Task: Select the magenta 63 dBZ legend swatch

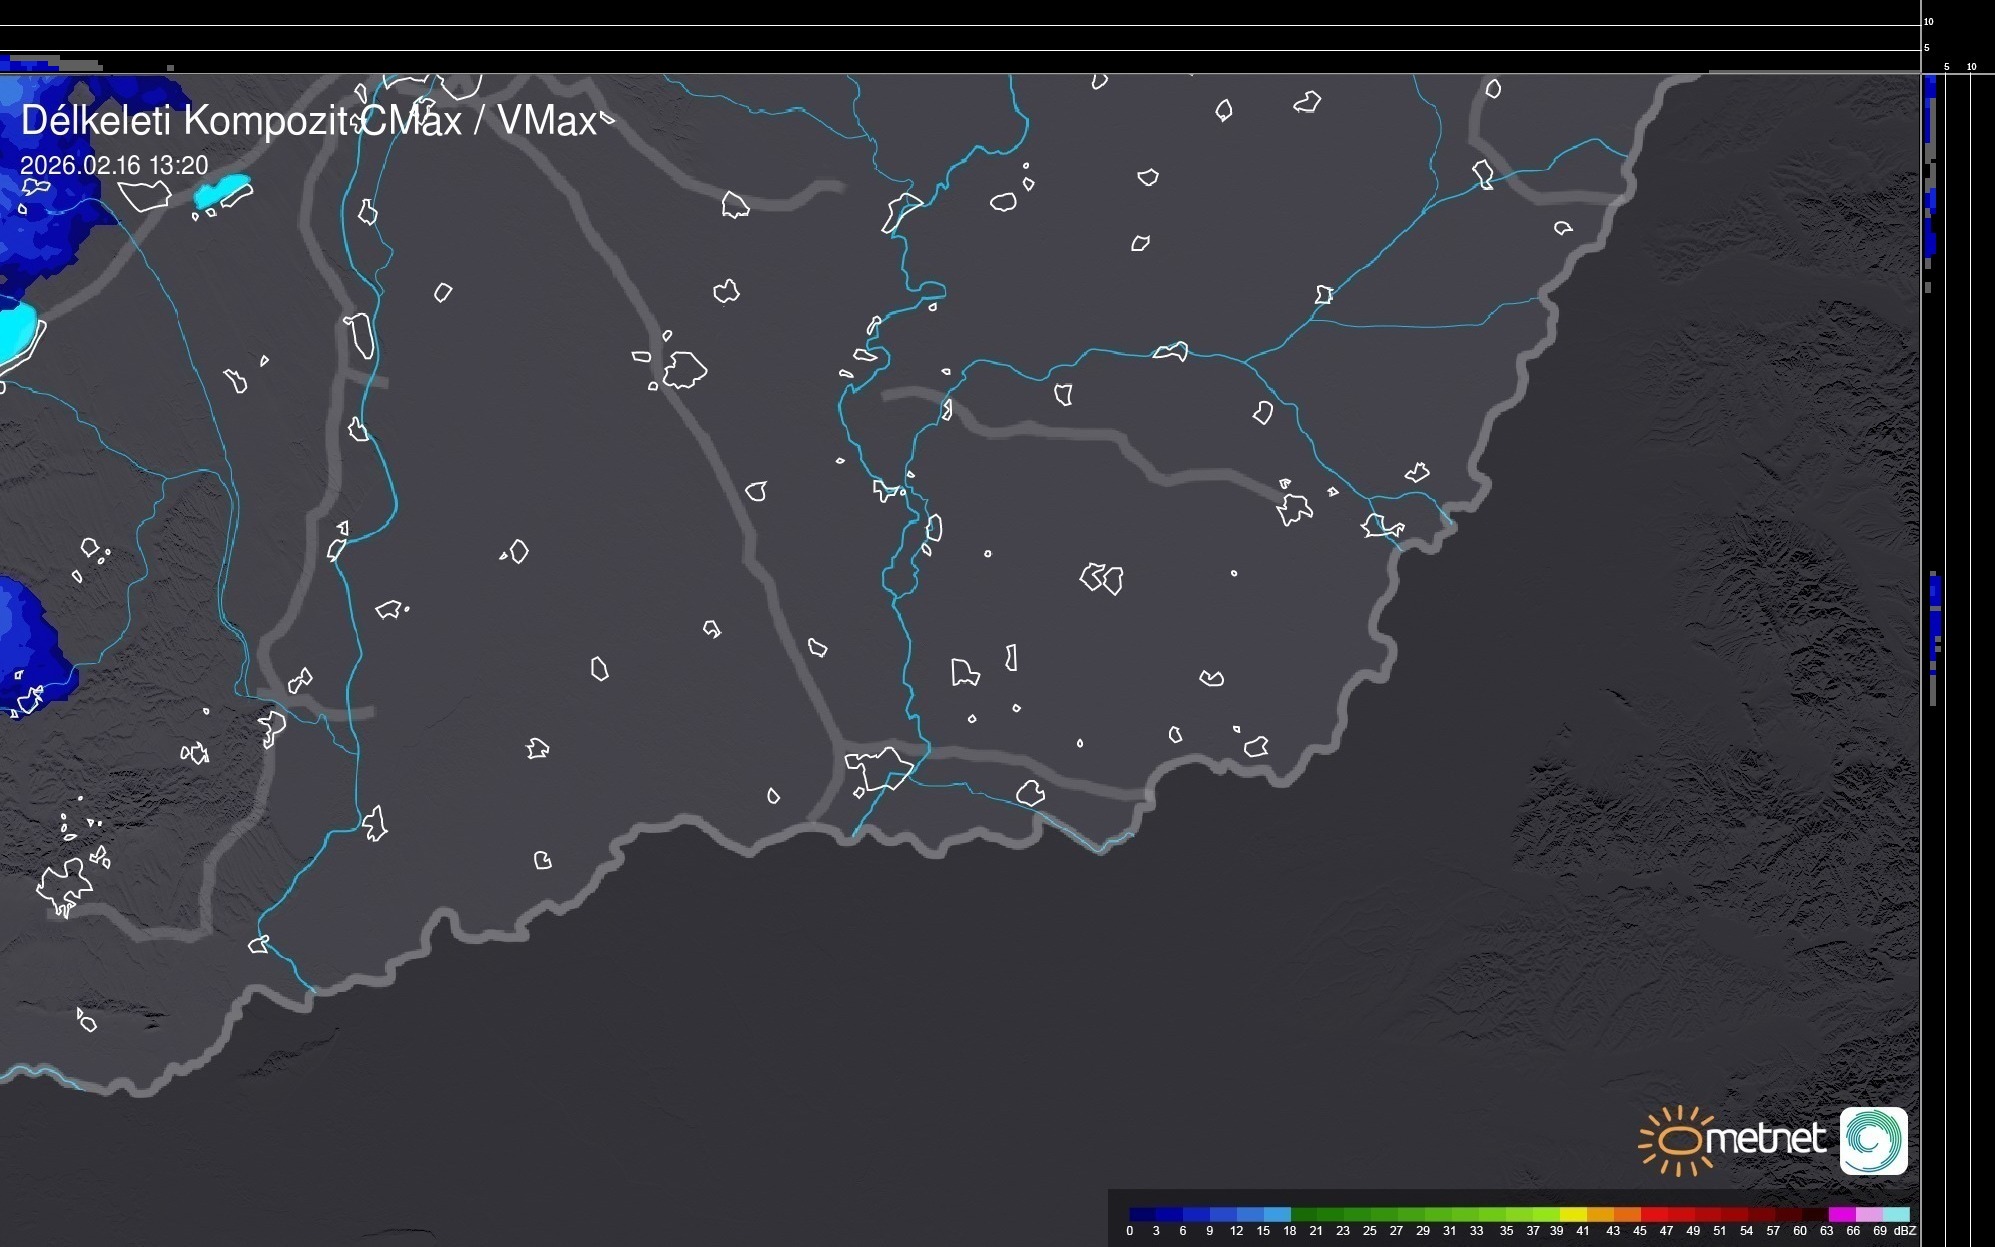Action: click(x=1840, y=1214)
